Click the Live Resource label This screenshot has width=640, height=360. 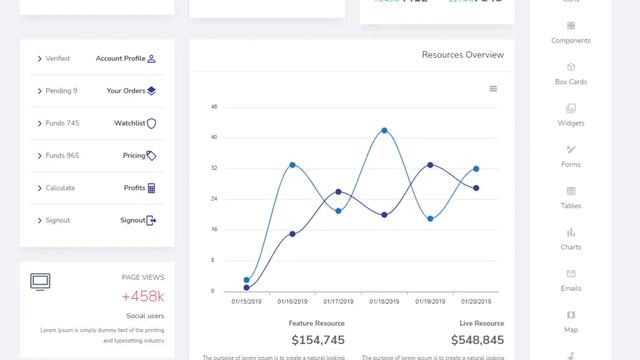click(x=482, y=323)
